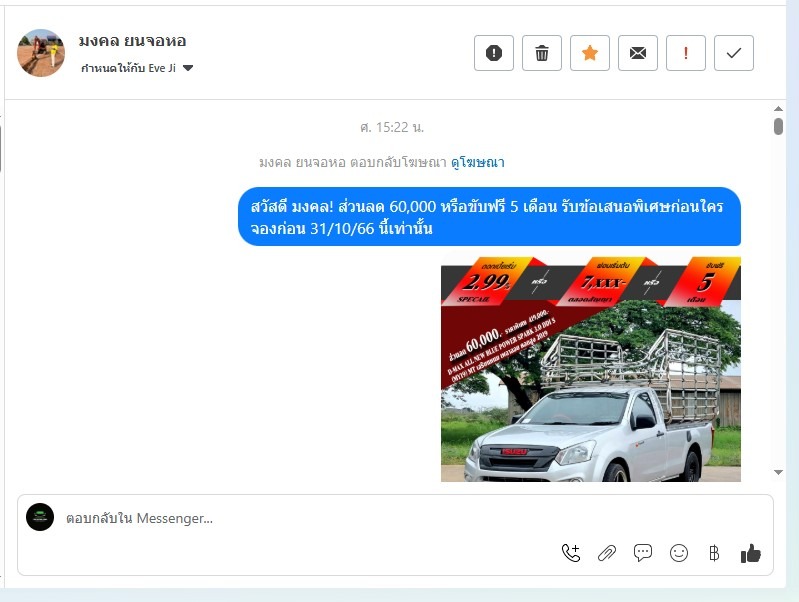
Task: Open the ดูโฆษณา ad link
Action: tap(477, 162)
